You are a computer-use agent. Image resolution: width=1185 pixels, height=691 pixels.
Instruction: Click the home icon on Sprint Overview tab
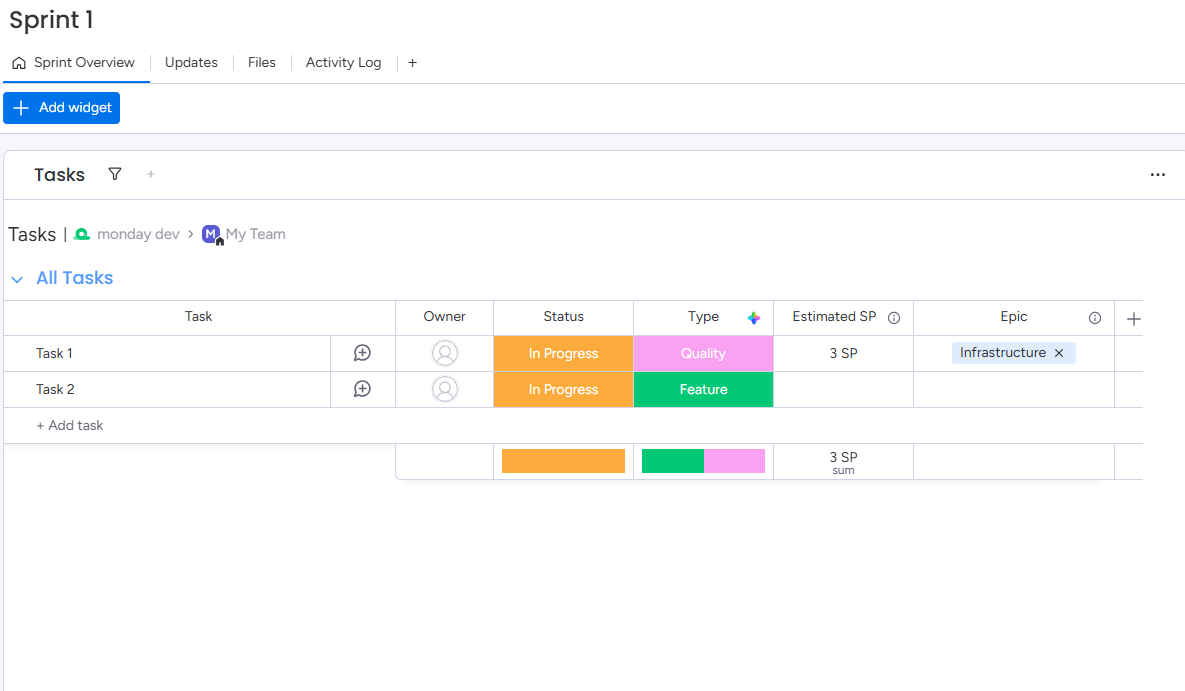[x=18, y=62]
